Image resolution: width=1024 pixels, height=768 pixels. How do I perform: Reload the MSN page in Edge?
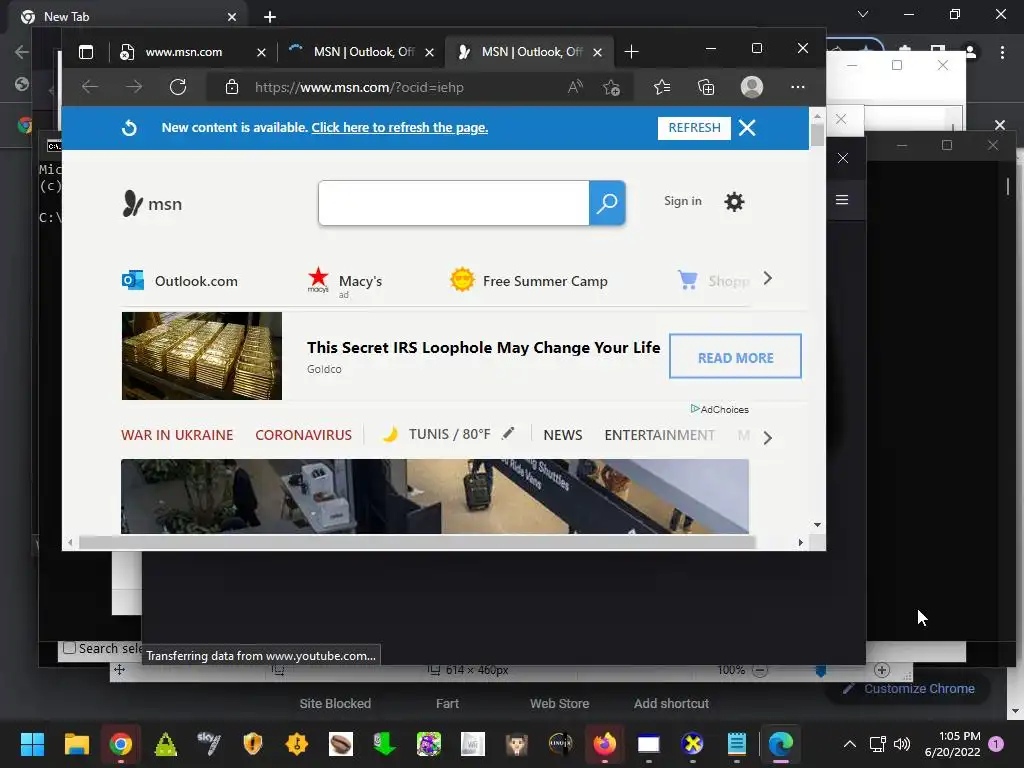pyautogui.click(x=178, y=87)
